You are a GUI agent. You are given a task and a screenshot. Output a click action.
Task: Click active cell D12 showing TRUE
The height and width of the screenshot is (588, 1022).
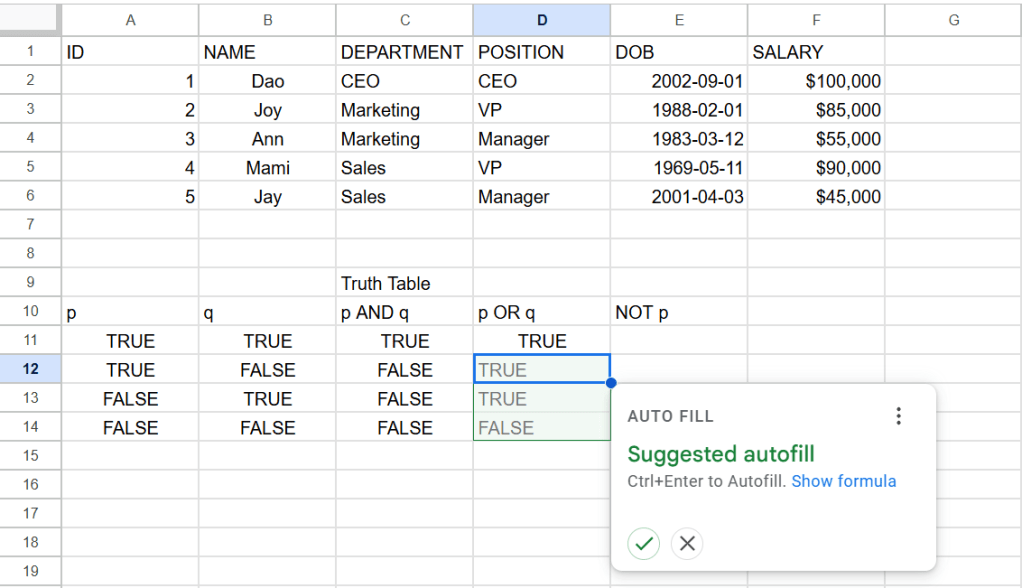pyautogui.click(x=542, y=370)
